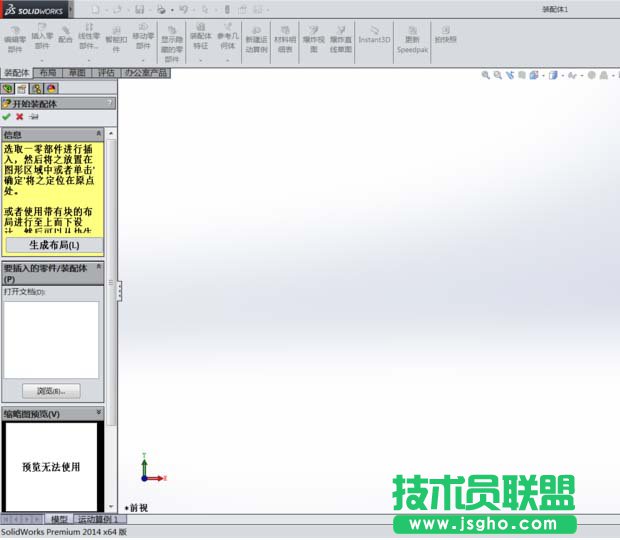Select the Mate tool (配合)
Viewport: 620px width, 540px height.
(65, 36)
